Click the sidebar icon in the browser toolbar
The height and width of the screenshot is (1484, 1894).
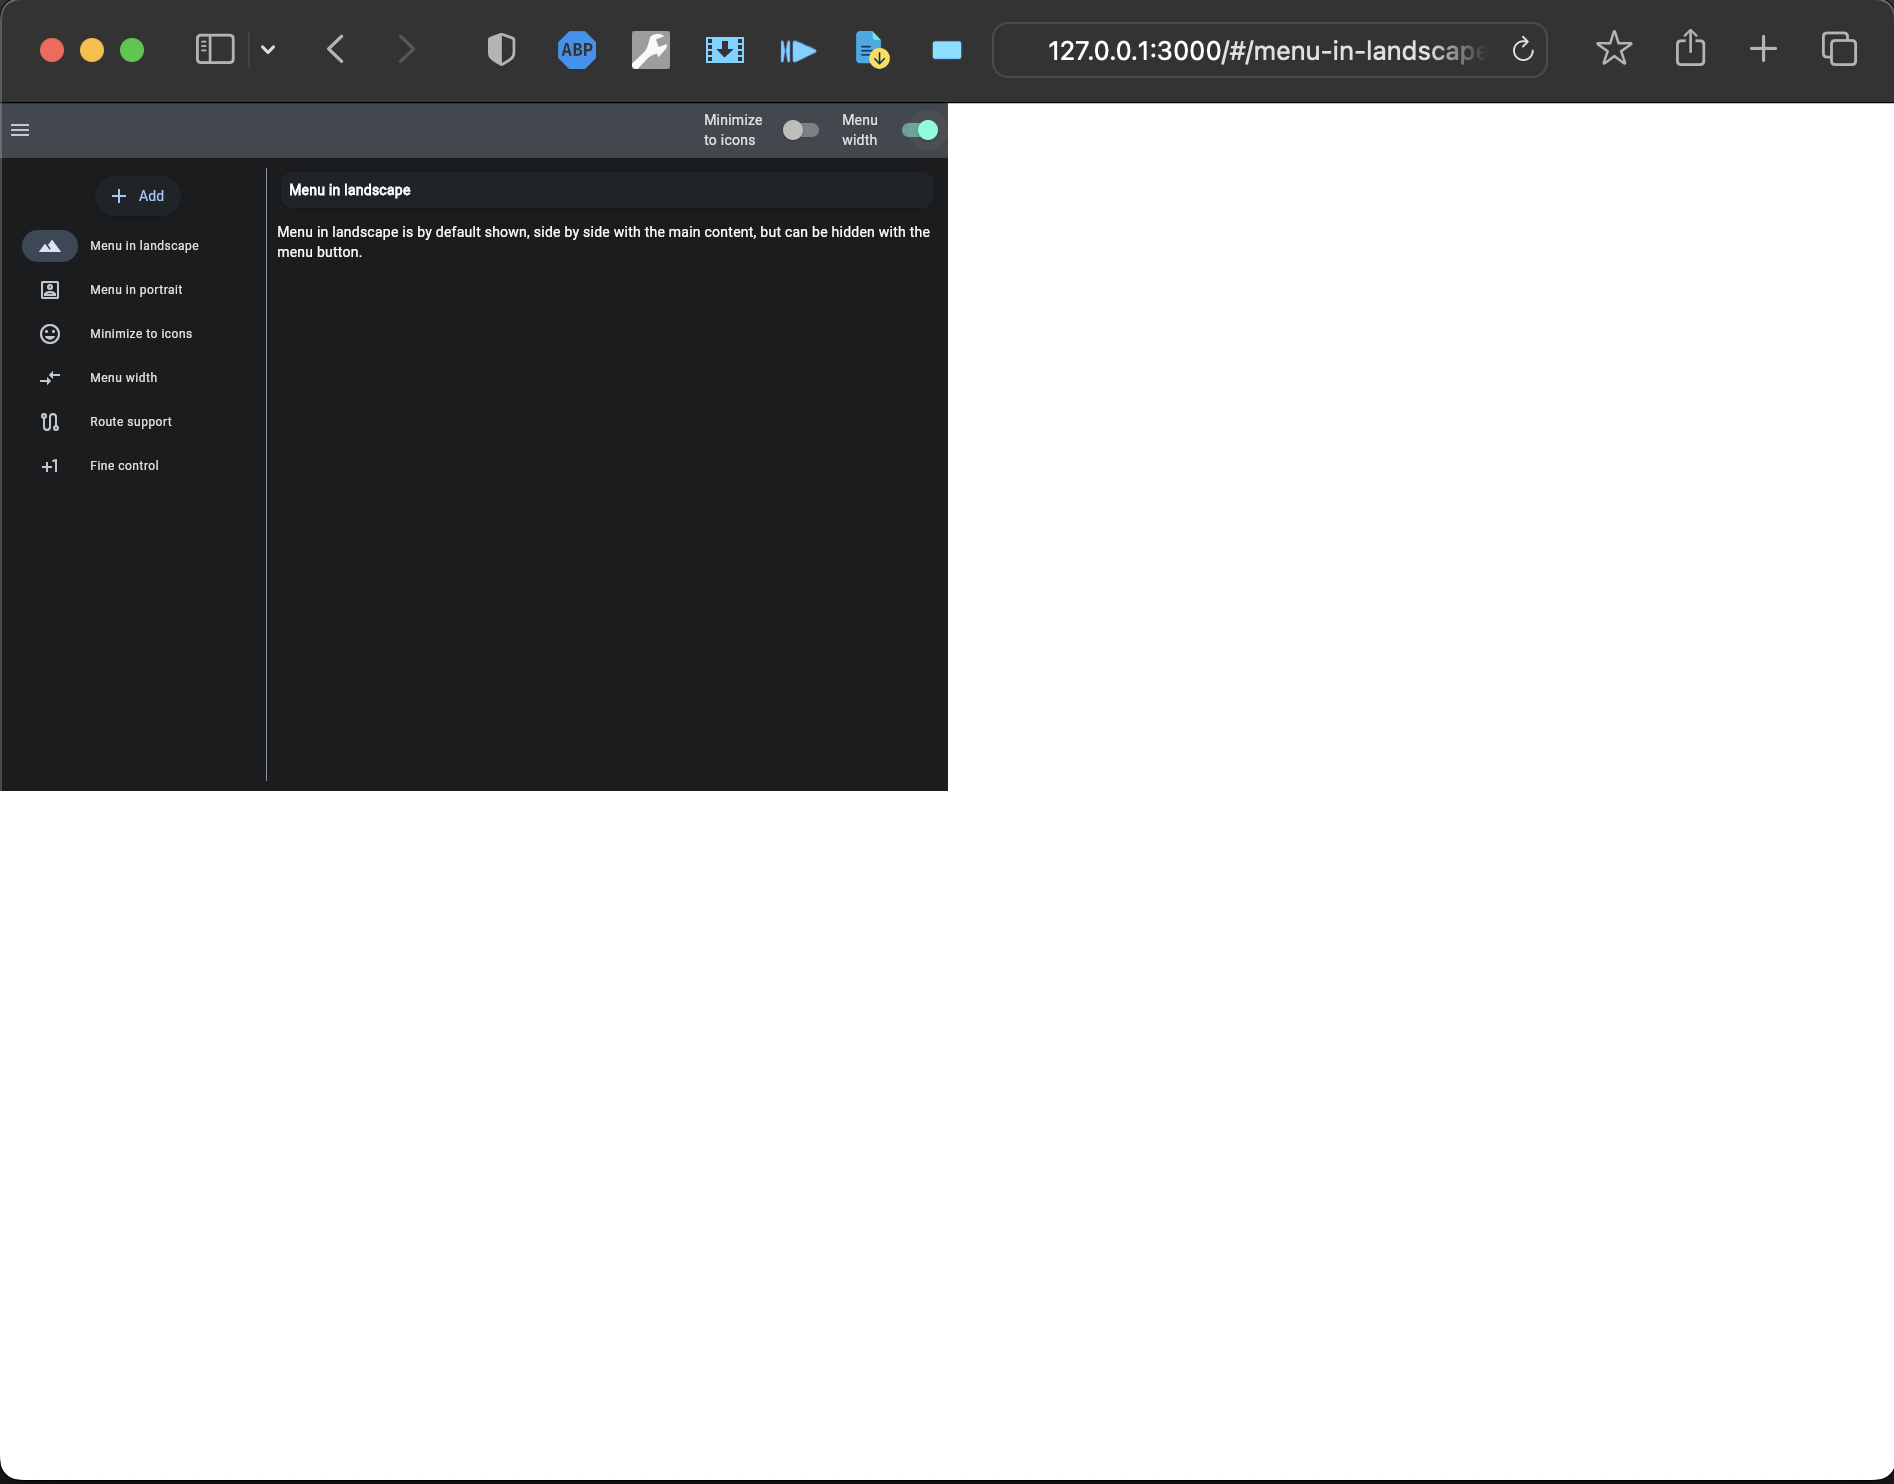213,49
